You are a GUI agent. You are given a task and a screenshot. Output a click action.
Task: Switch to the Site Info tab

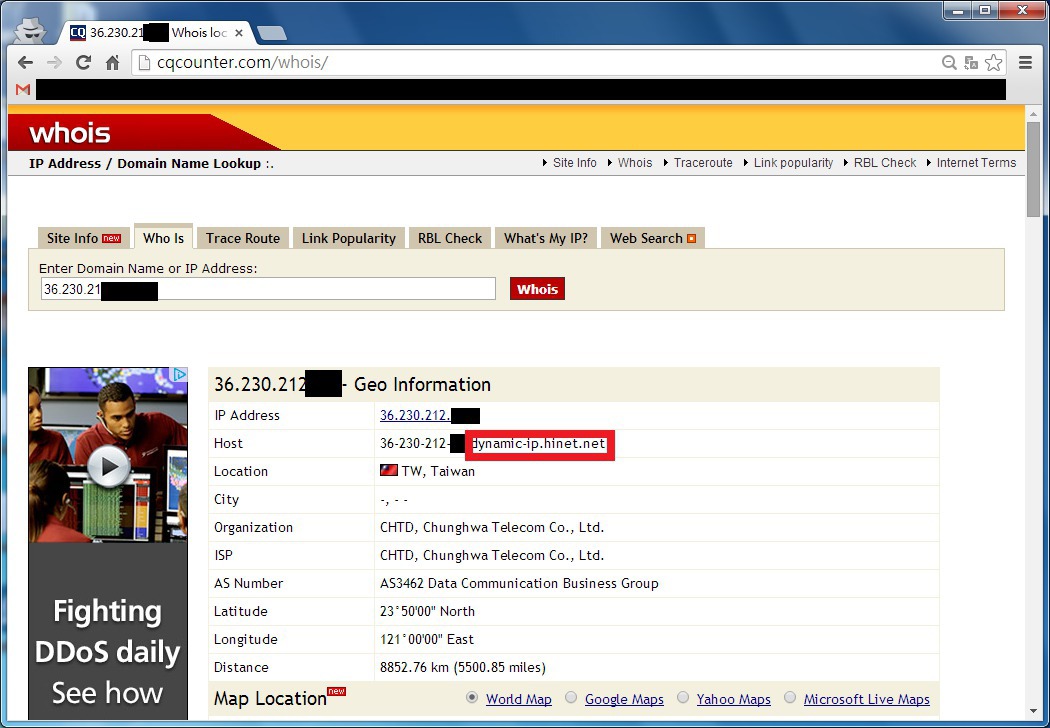click(83, 238)
